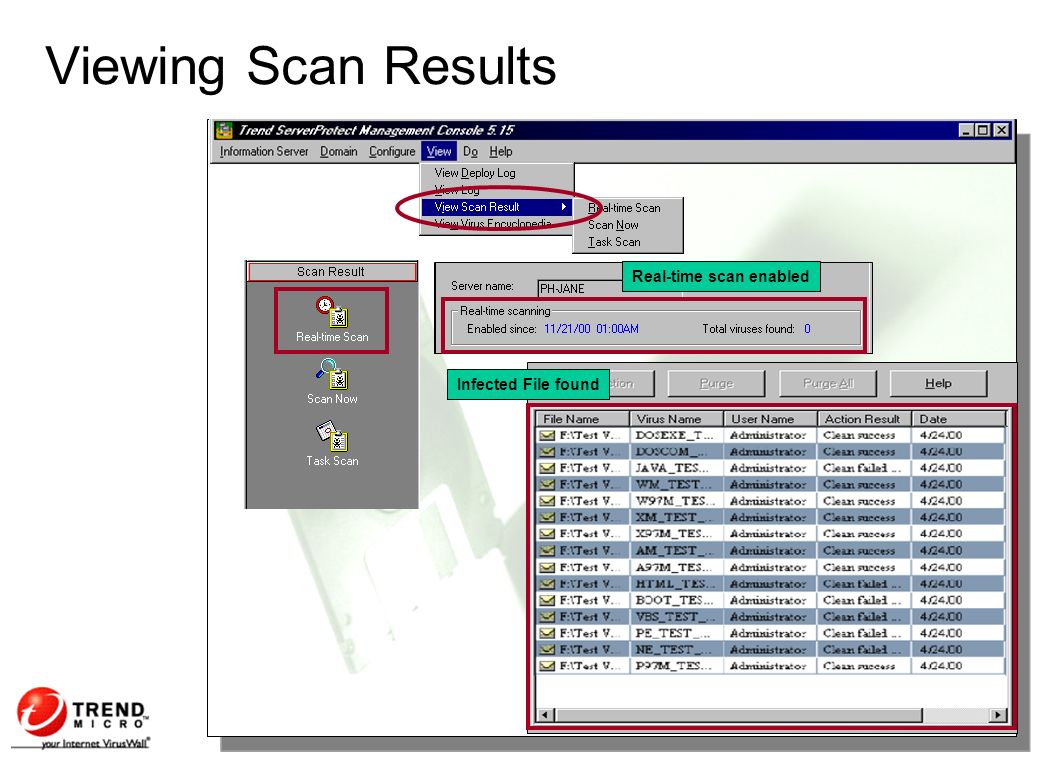Viewport: 1056px width, 768px height.
Task: Click Administrator cell in the NE_TEST_ row
Action: pyautogui.click(x=768, y=649)
